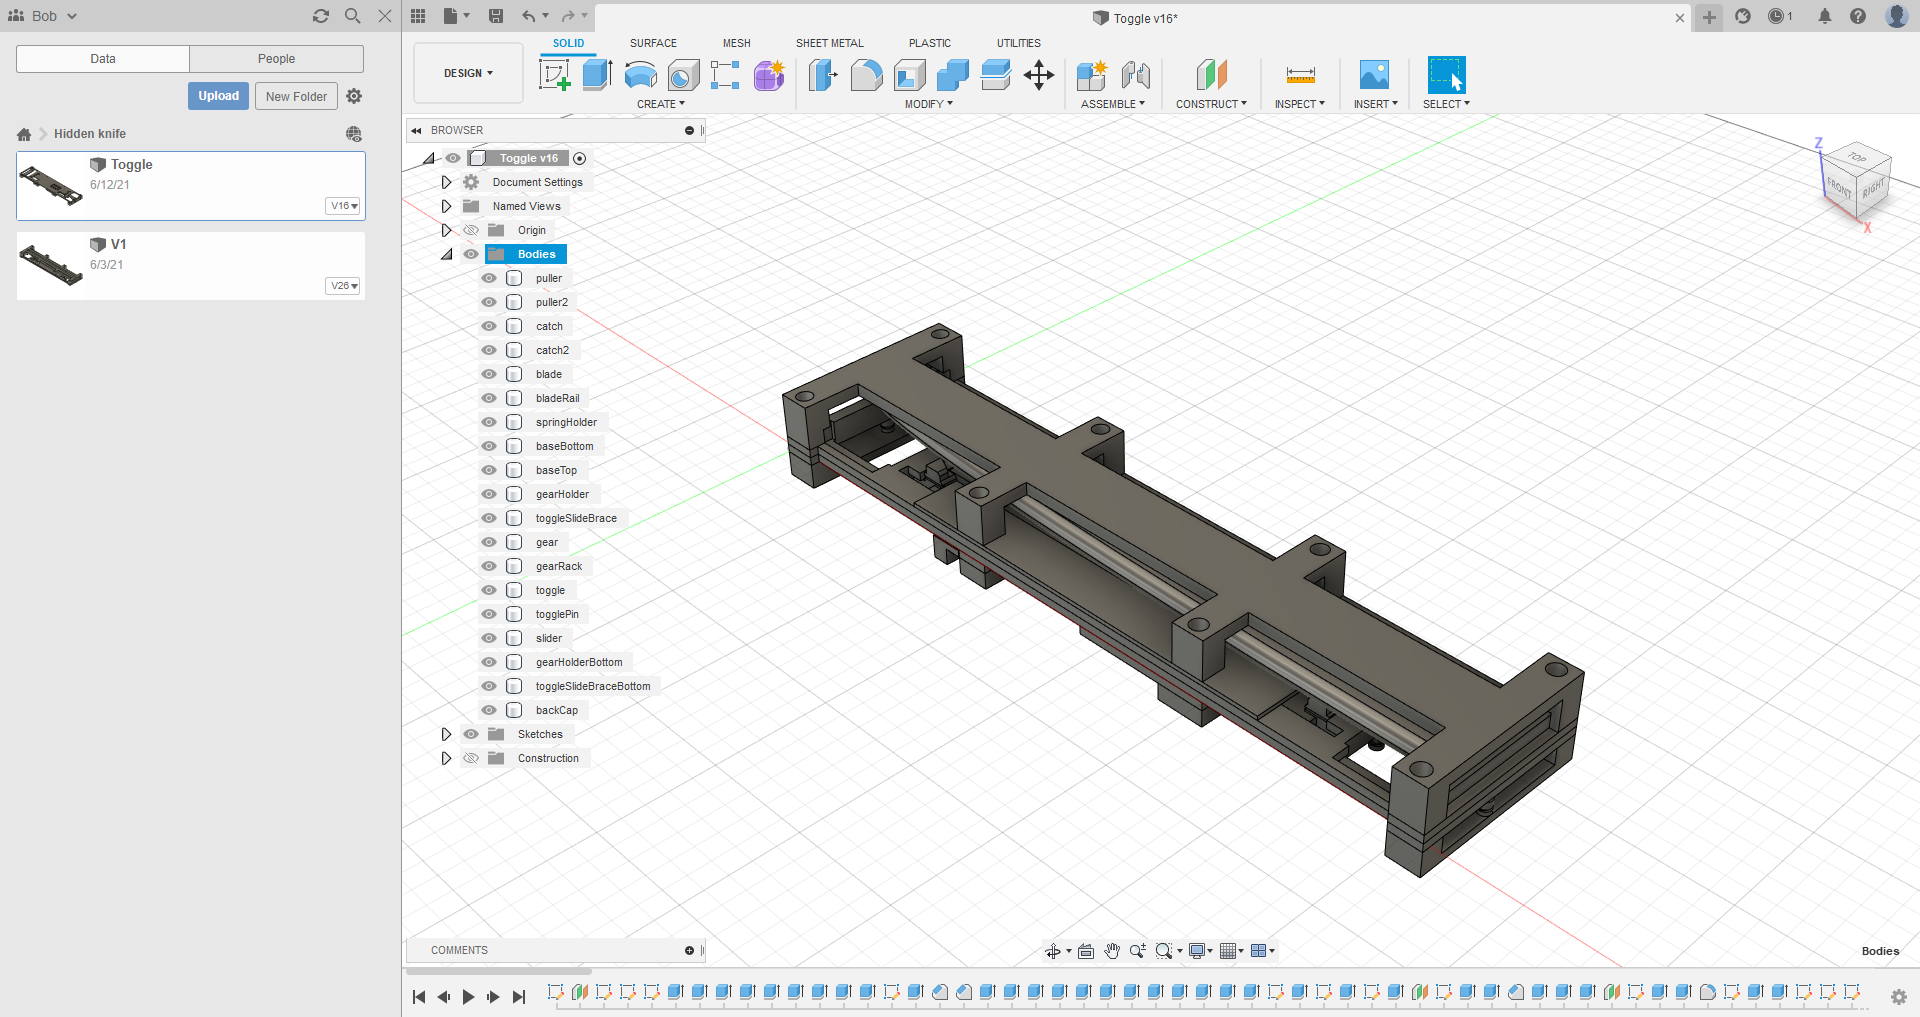Expand Document Settings node
The image size is (1920, 1017).
click(446, 182)
